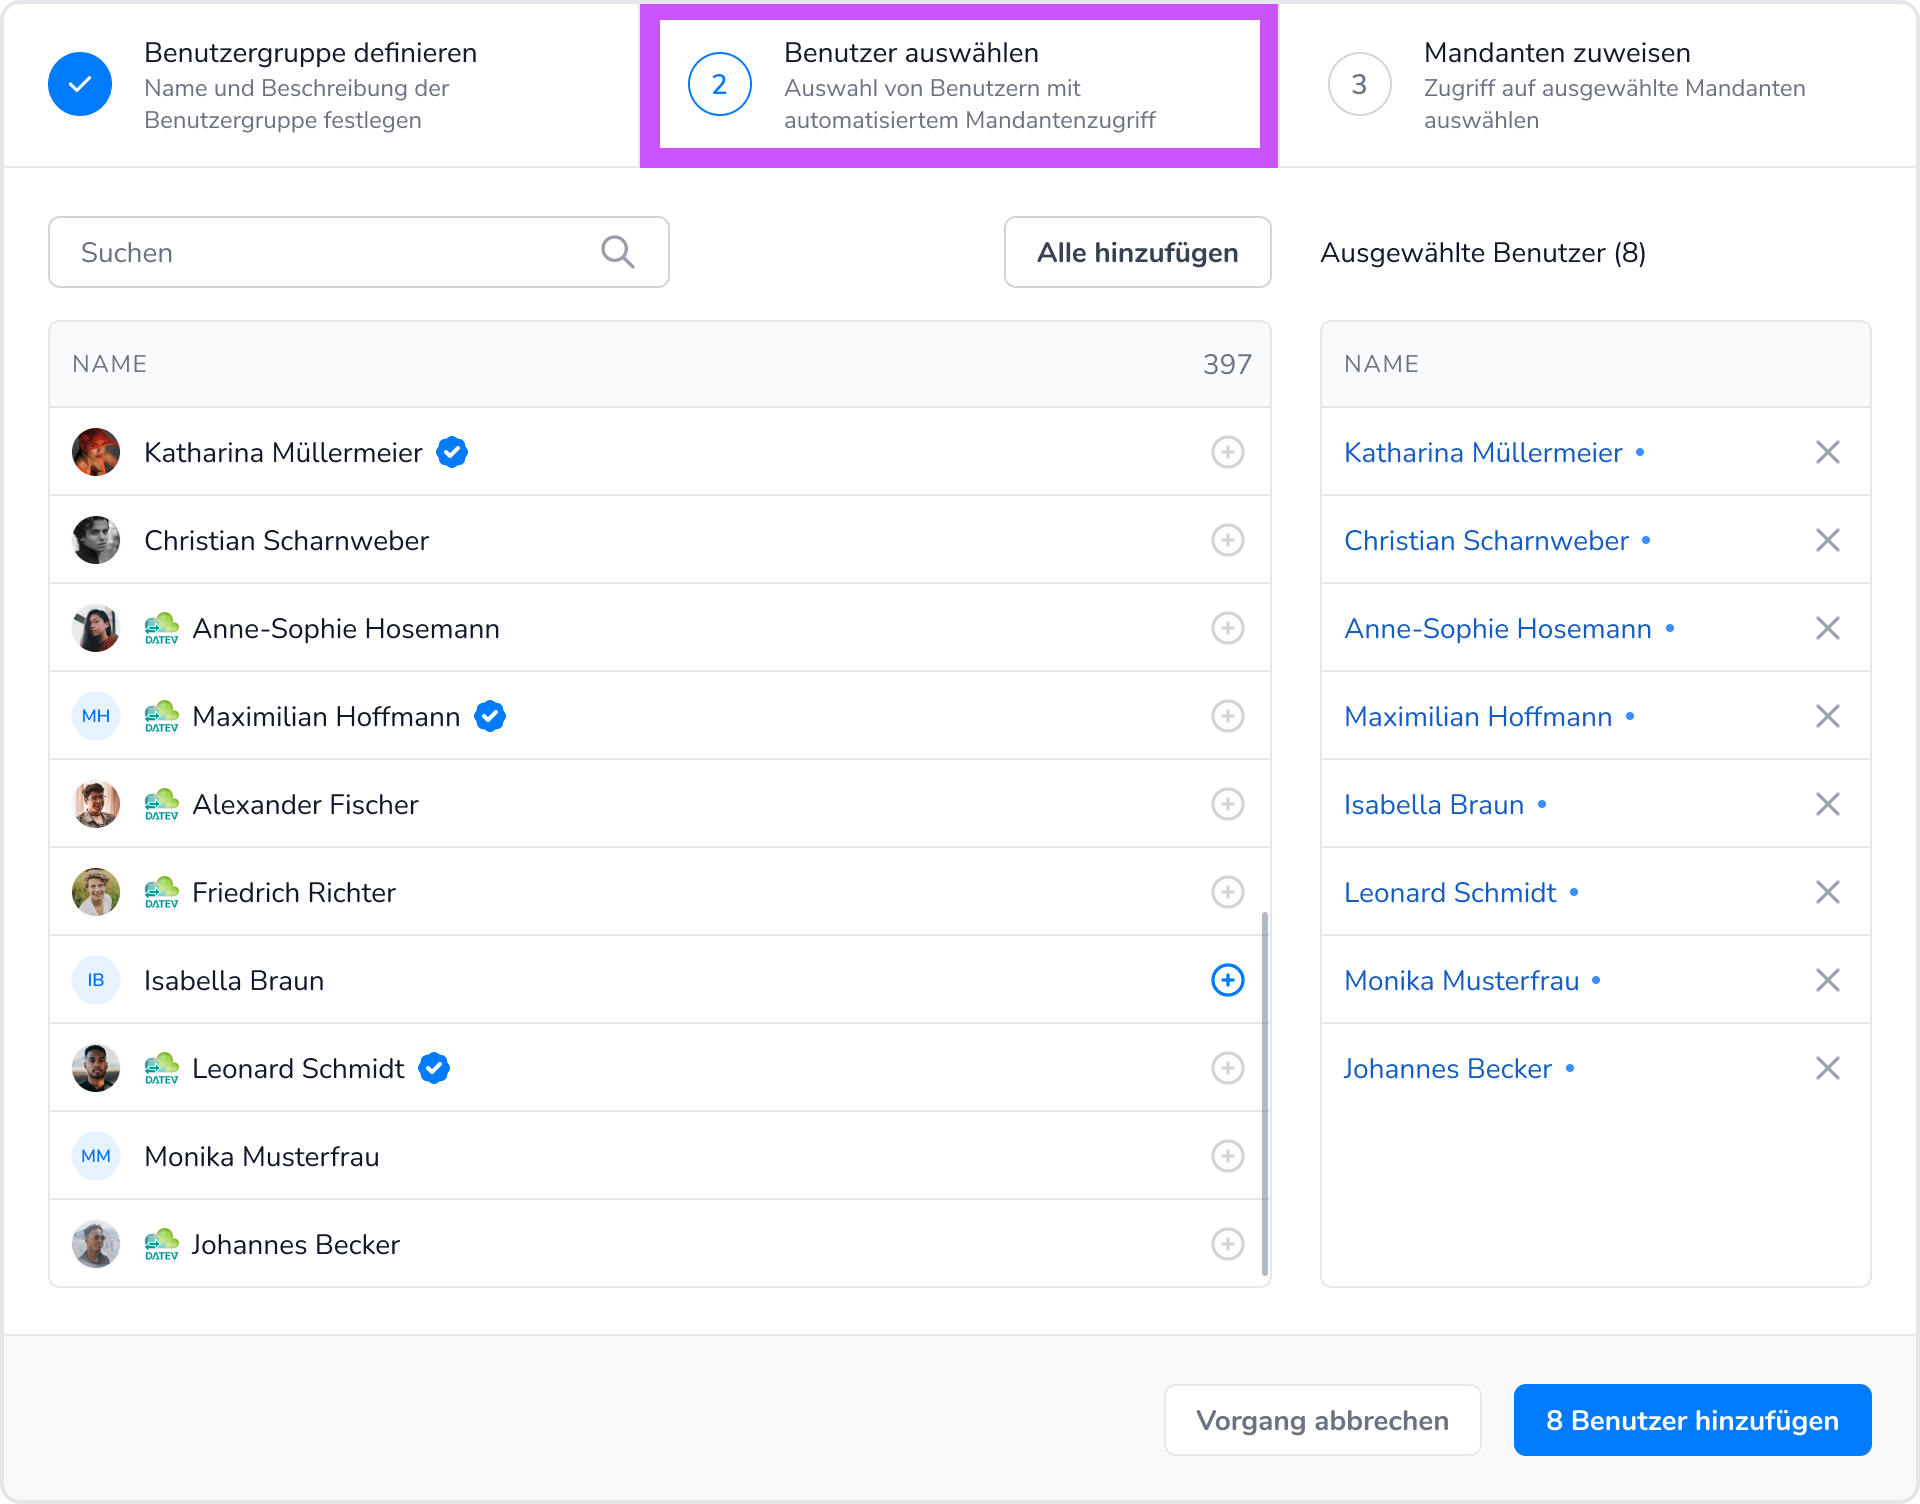
Task: Click the plus icon next to Katharina Müllermeier
Action: 1227,452
